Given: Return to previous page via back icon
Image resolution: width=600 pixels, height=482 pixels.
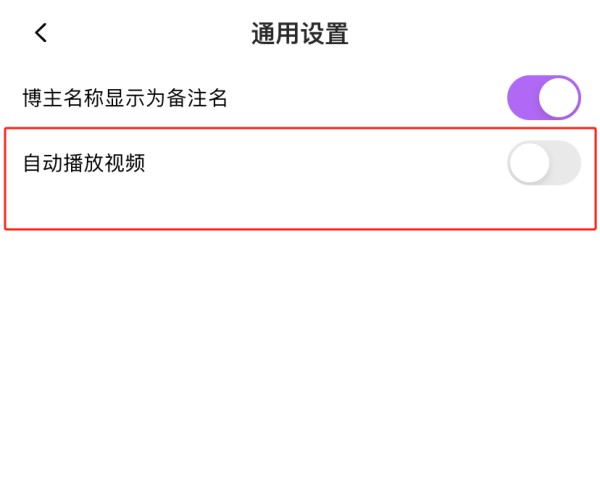Looking at the screenshot, I should (41, 33).
